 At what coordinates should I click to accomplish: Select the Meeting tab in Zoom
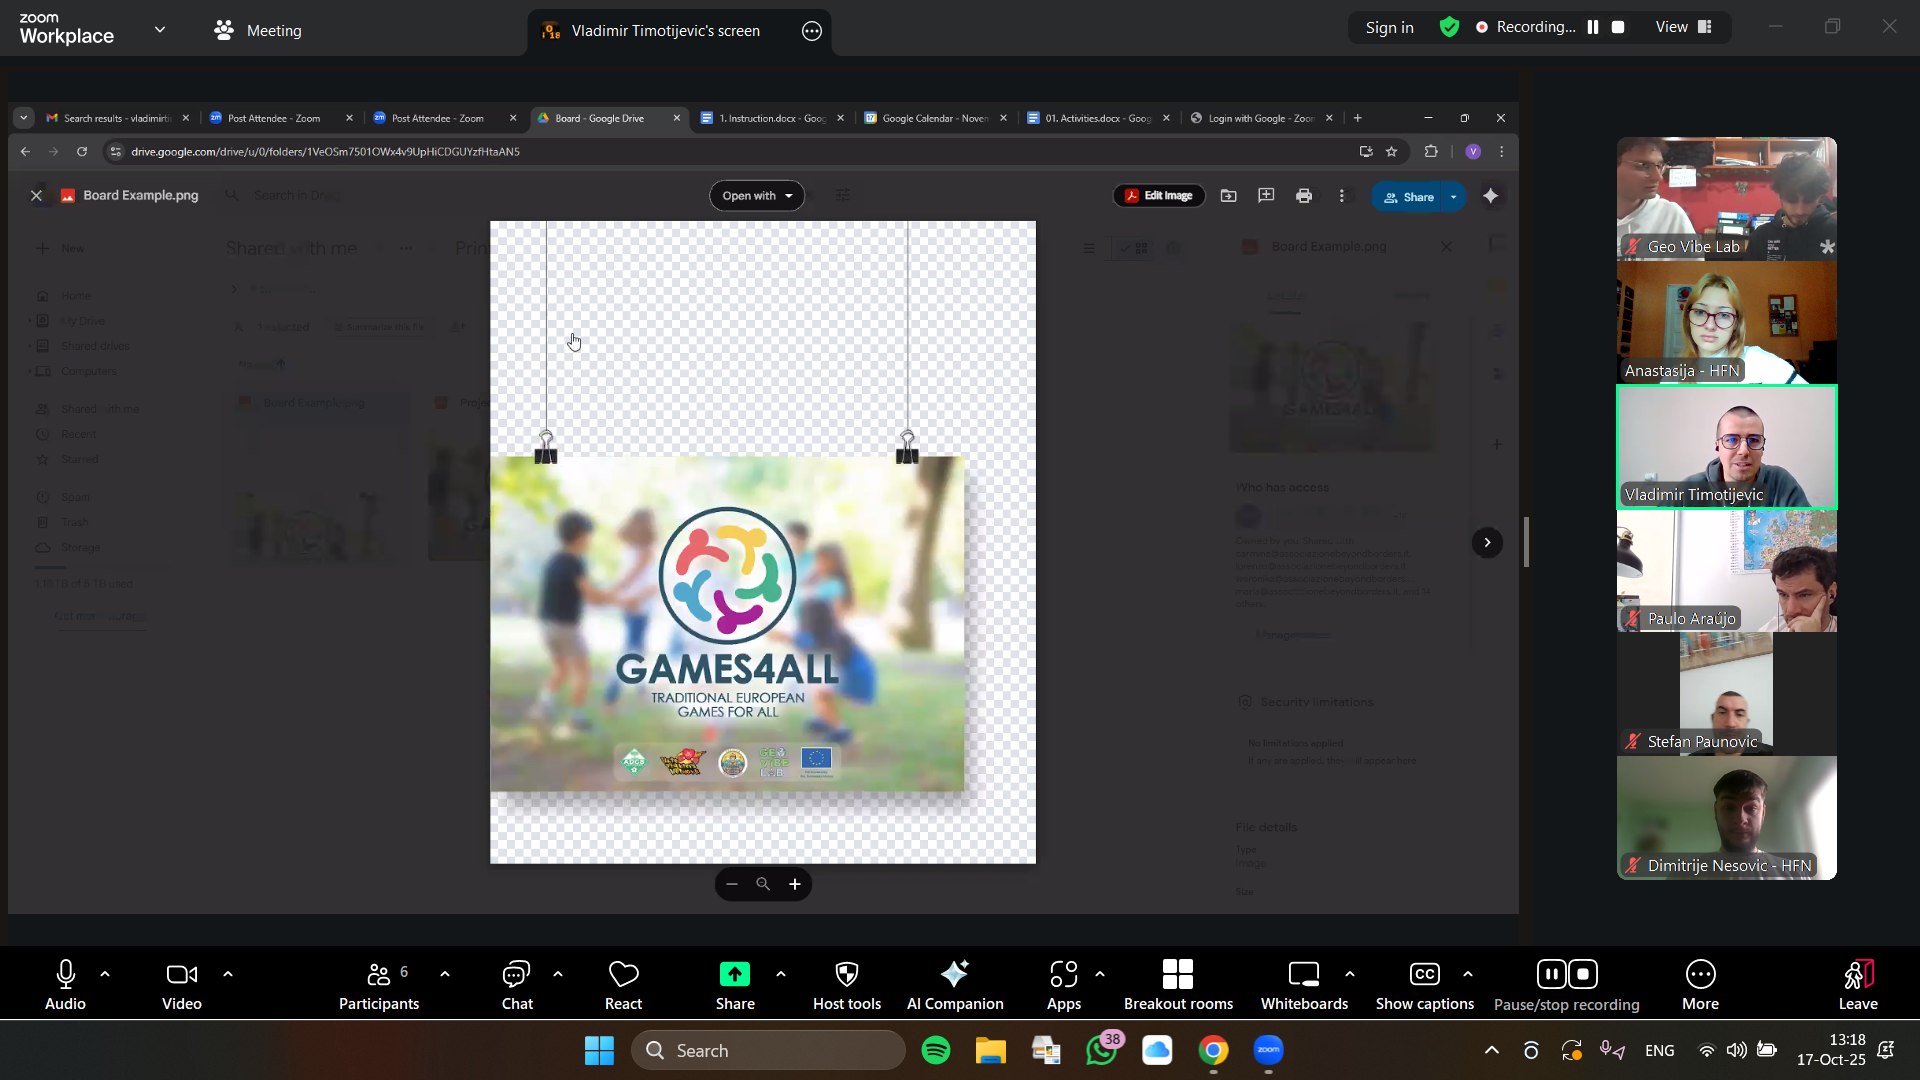tap(258, 31)
